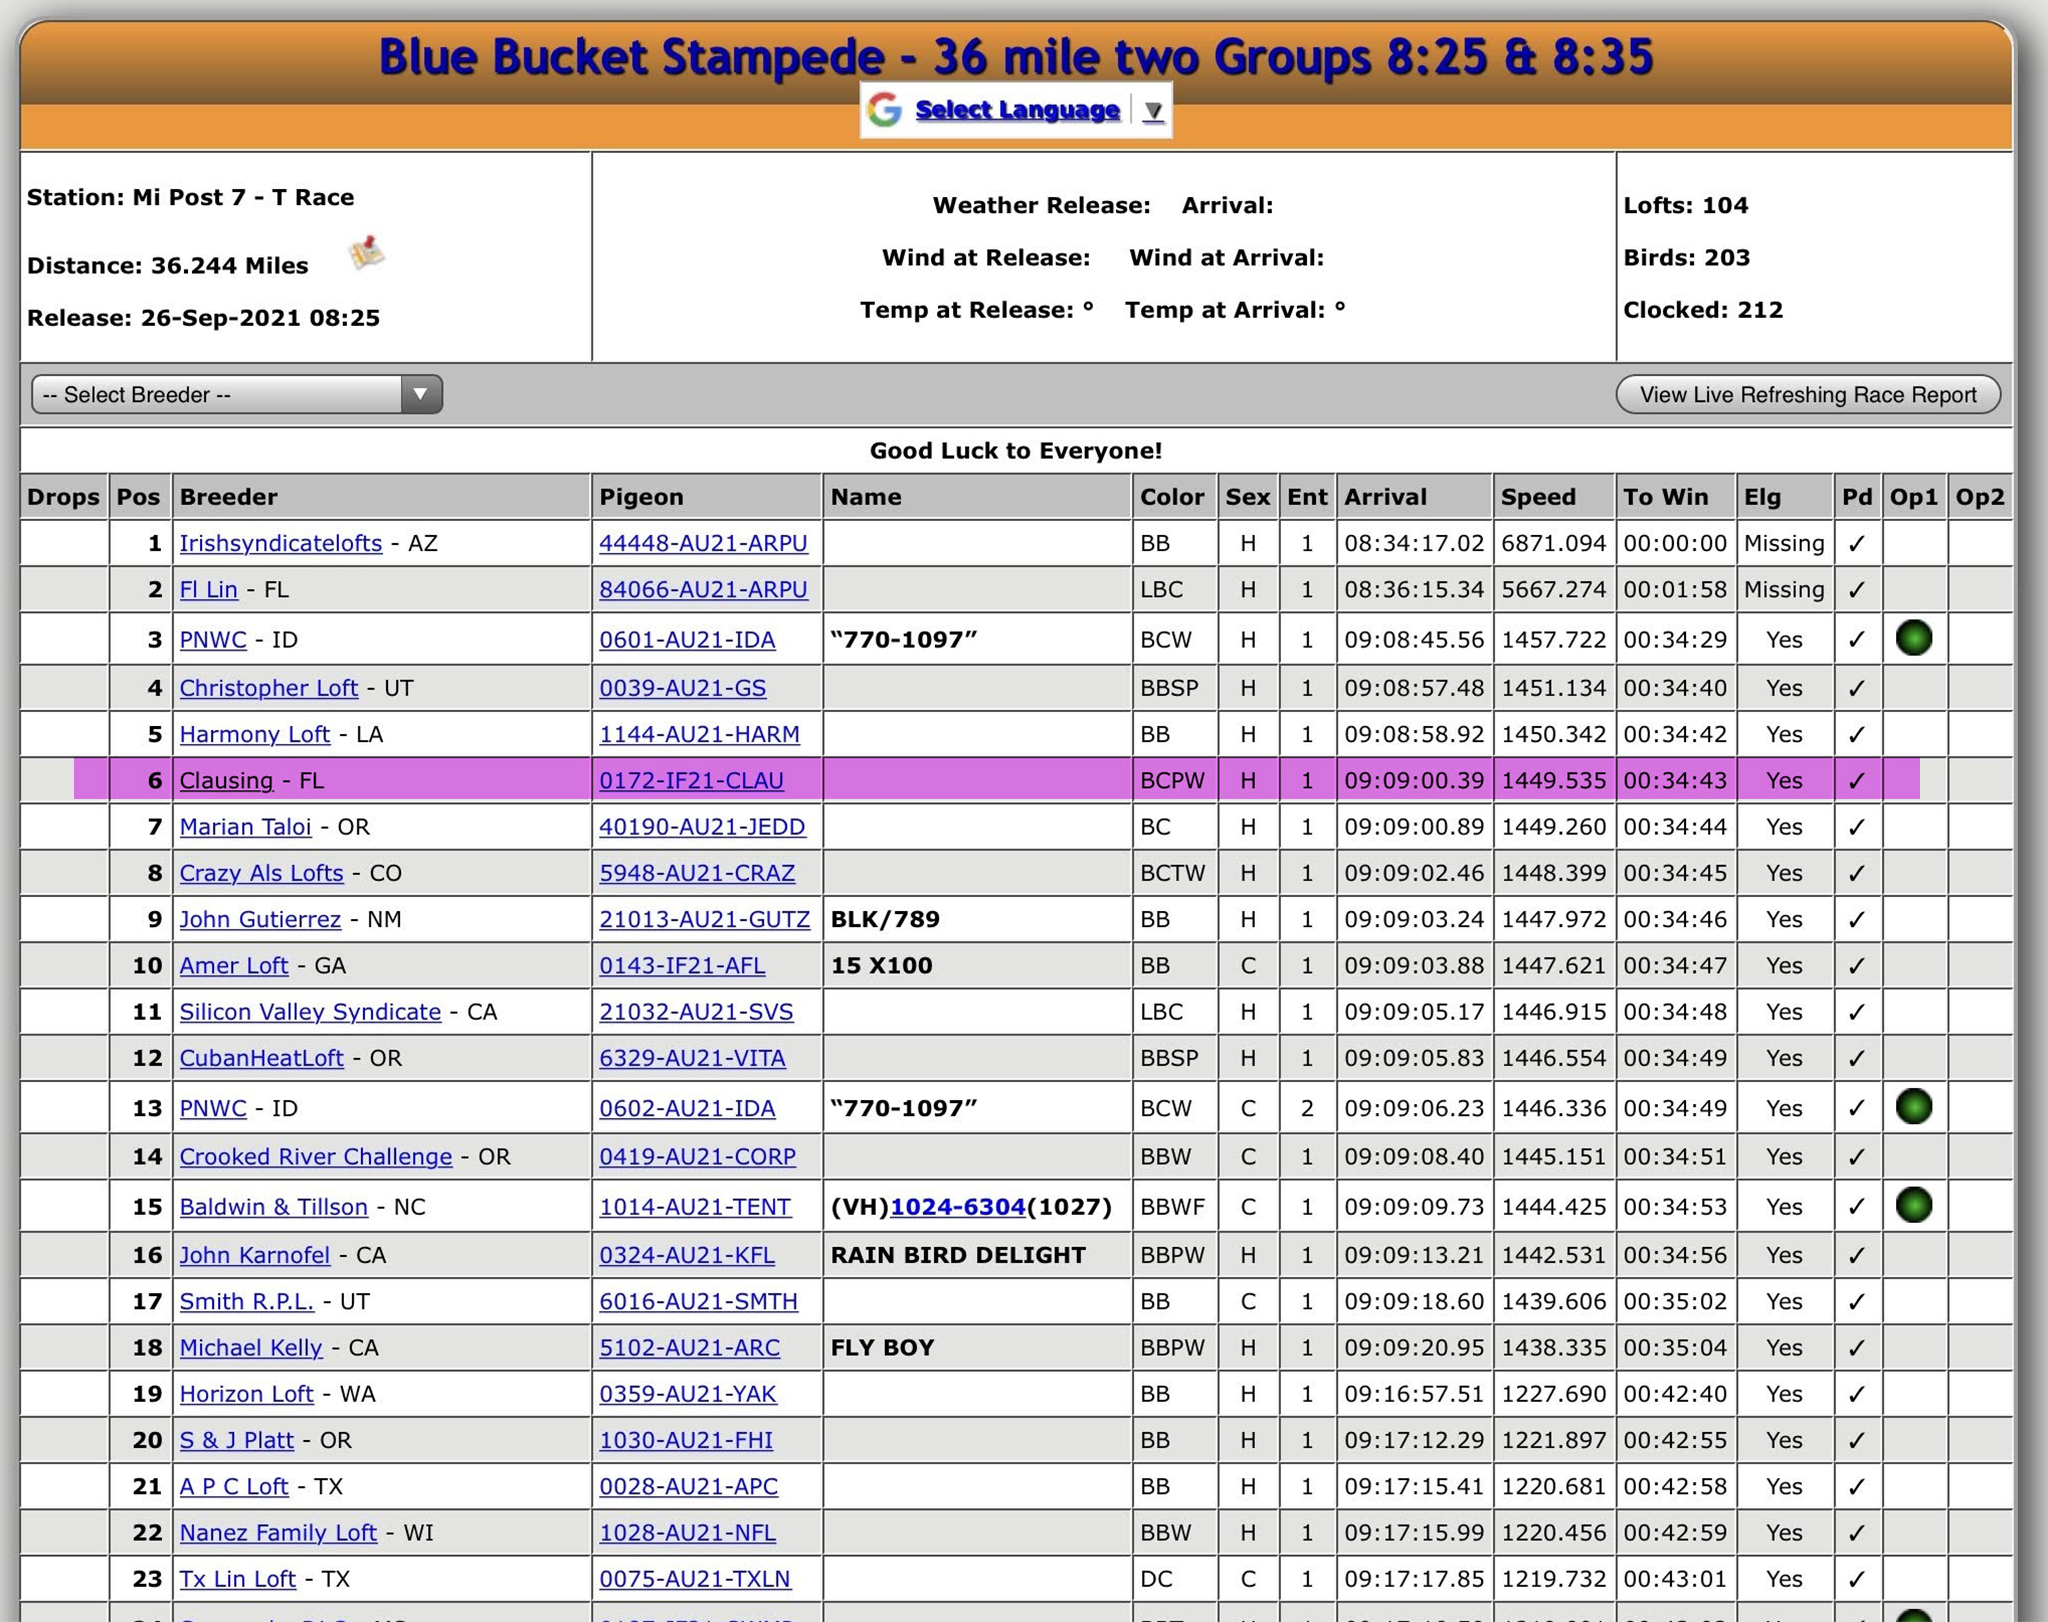Open Silicon Valley Syndicate breeder link
The height and width of the screenshot is (1622, 2048).
310,1012
